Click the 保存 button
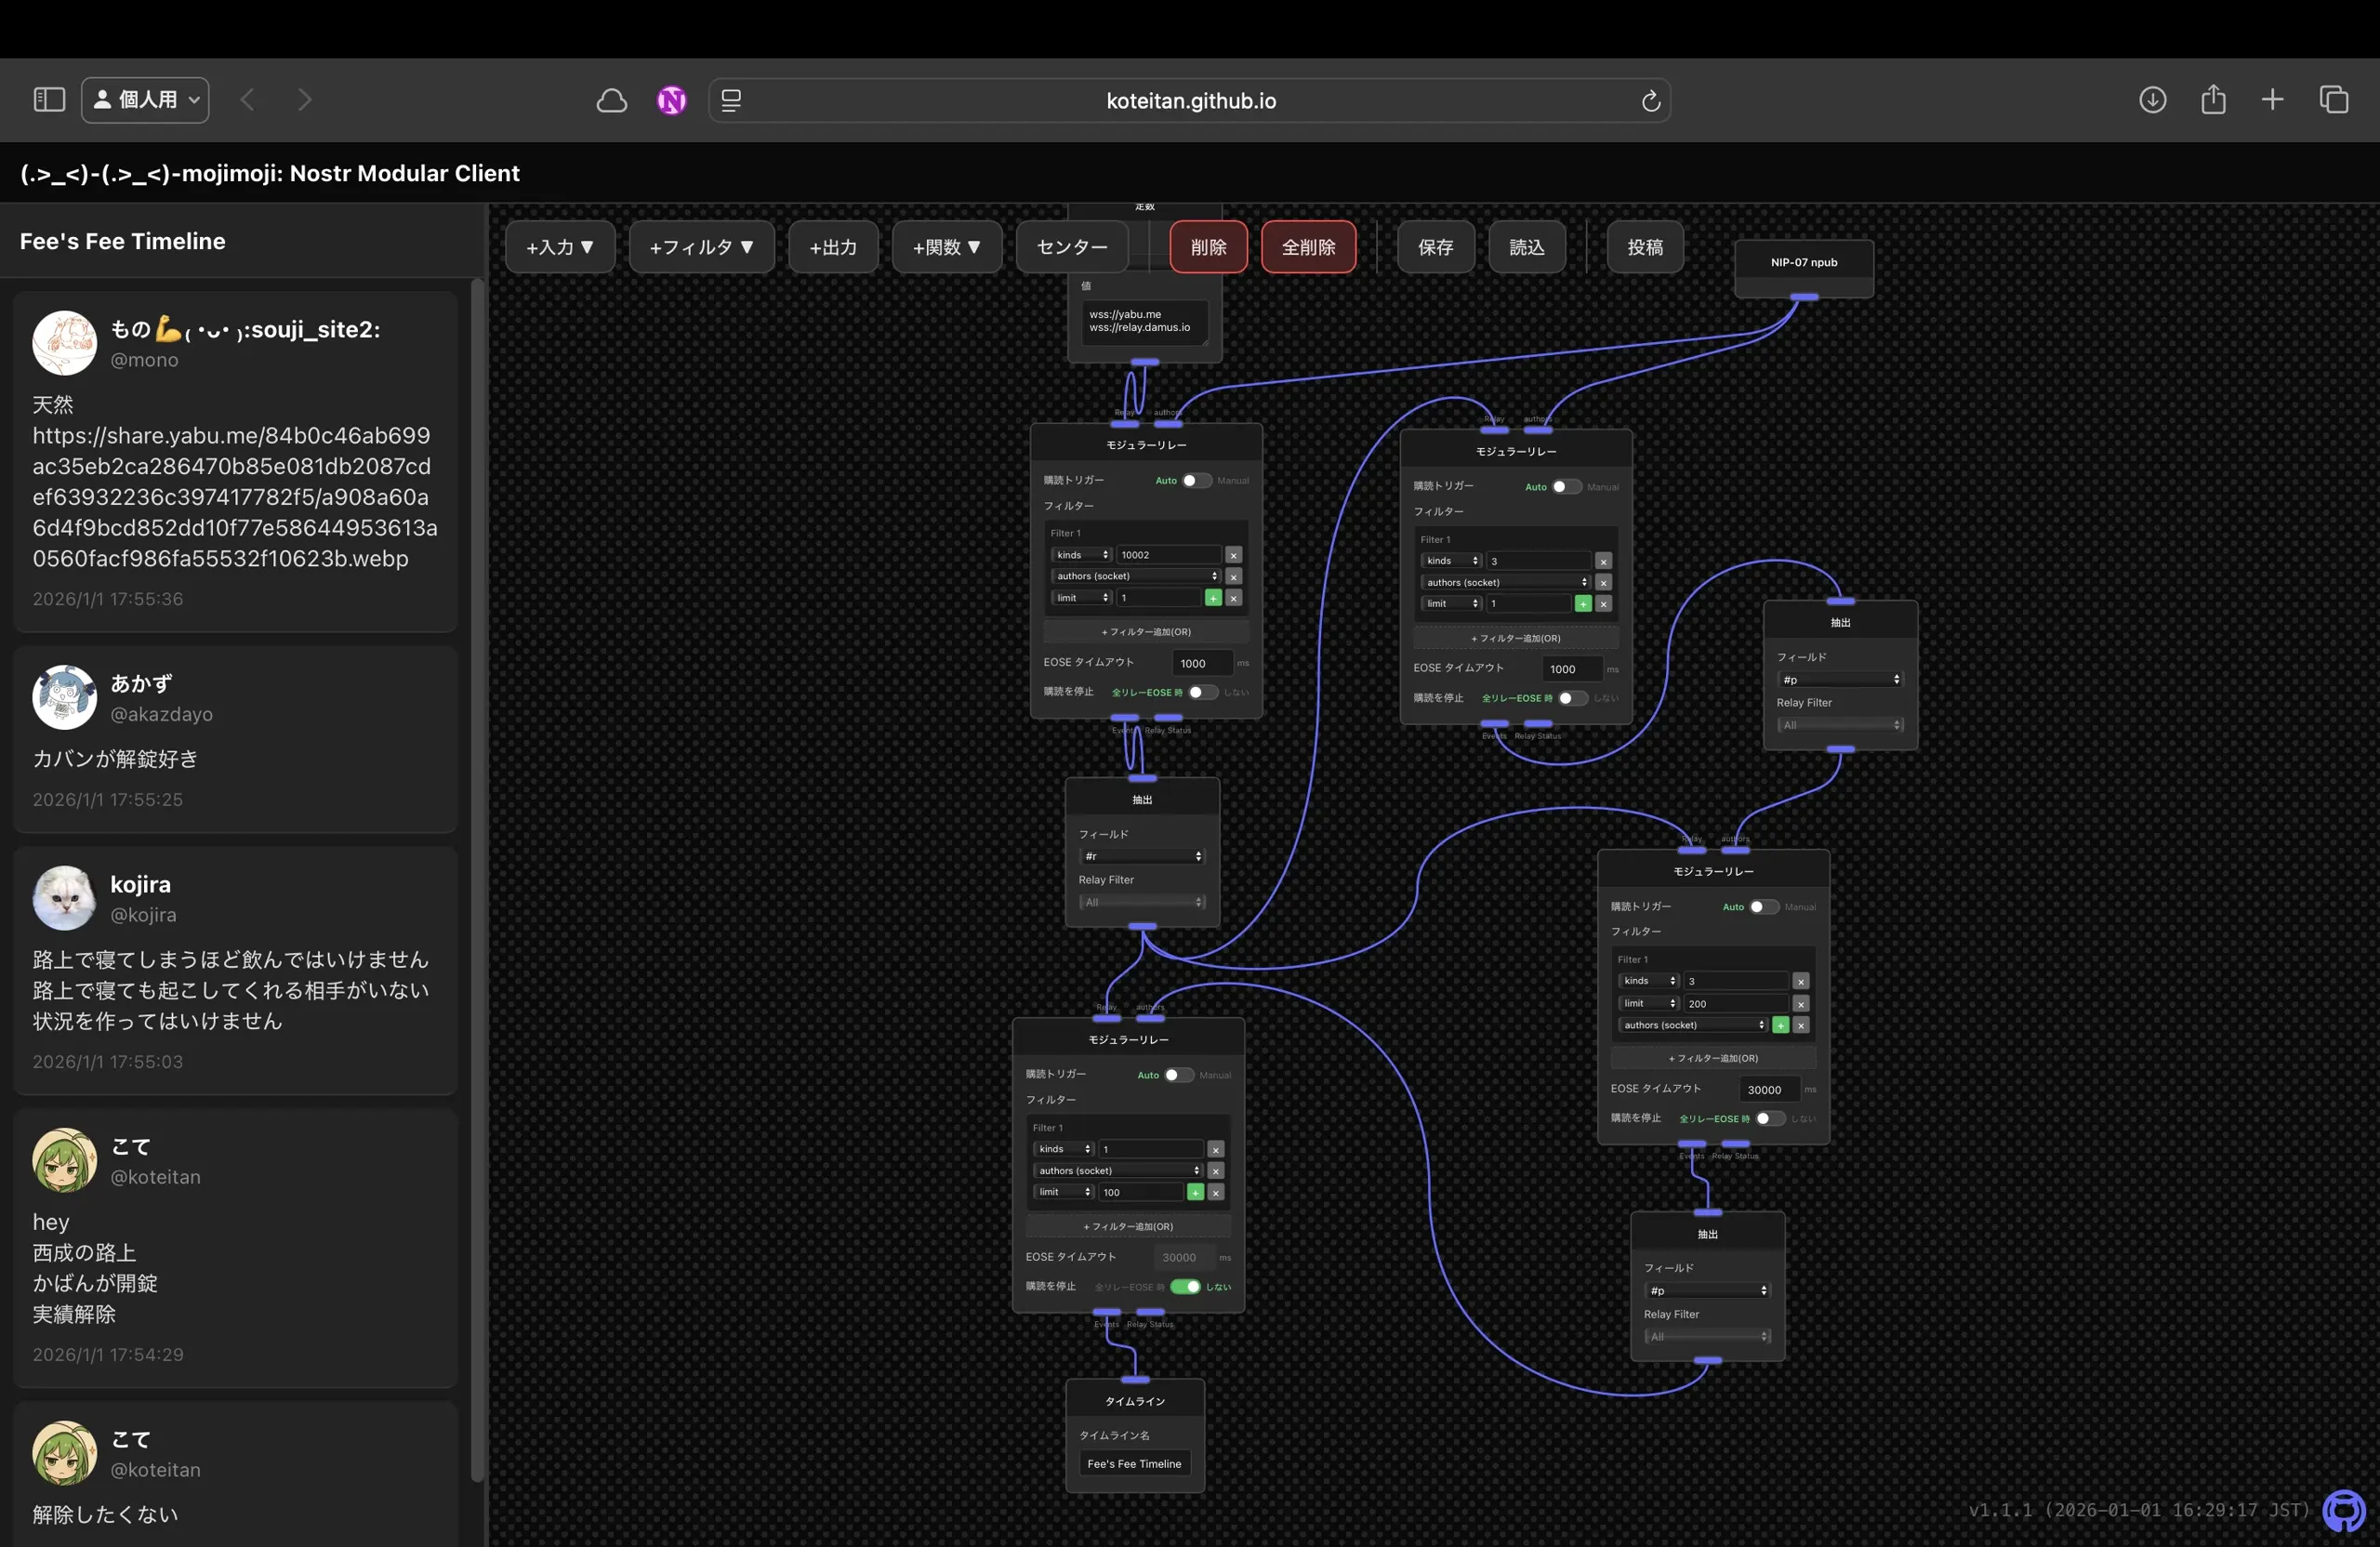2380x1547 pixels. [1435, 247]
